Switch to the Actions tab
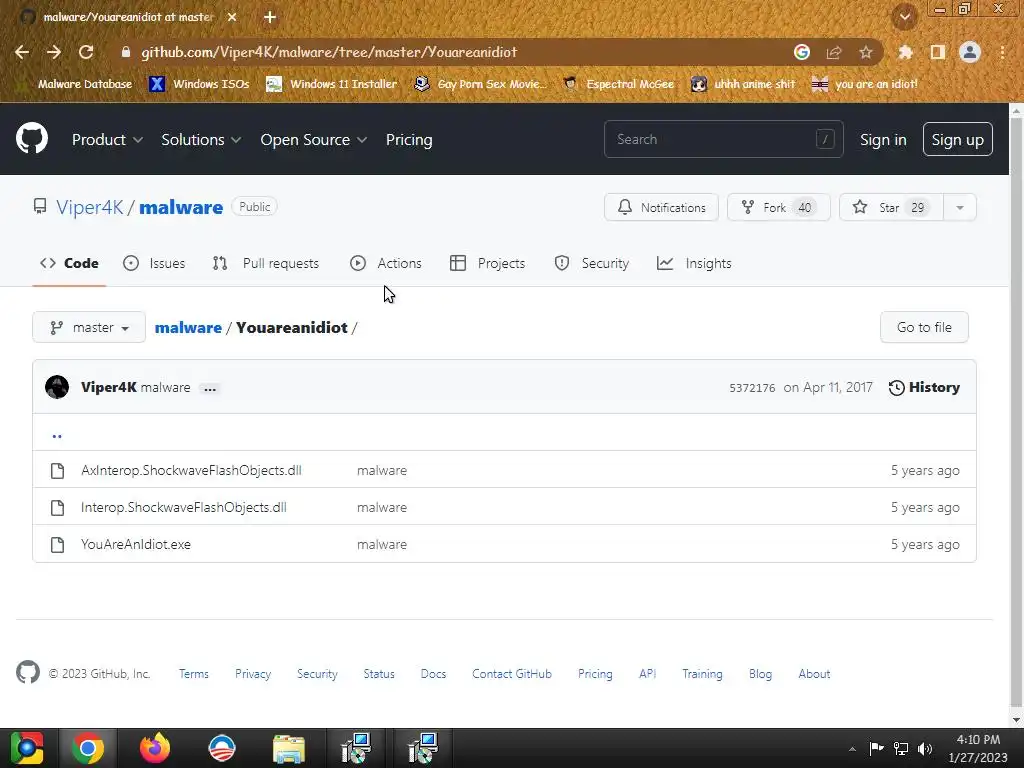Viewport: 1024px width, 768px height. click(386, 263)
